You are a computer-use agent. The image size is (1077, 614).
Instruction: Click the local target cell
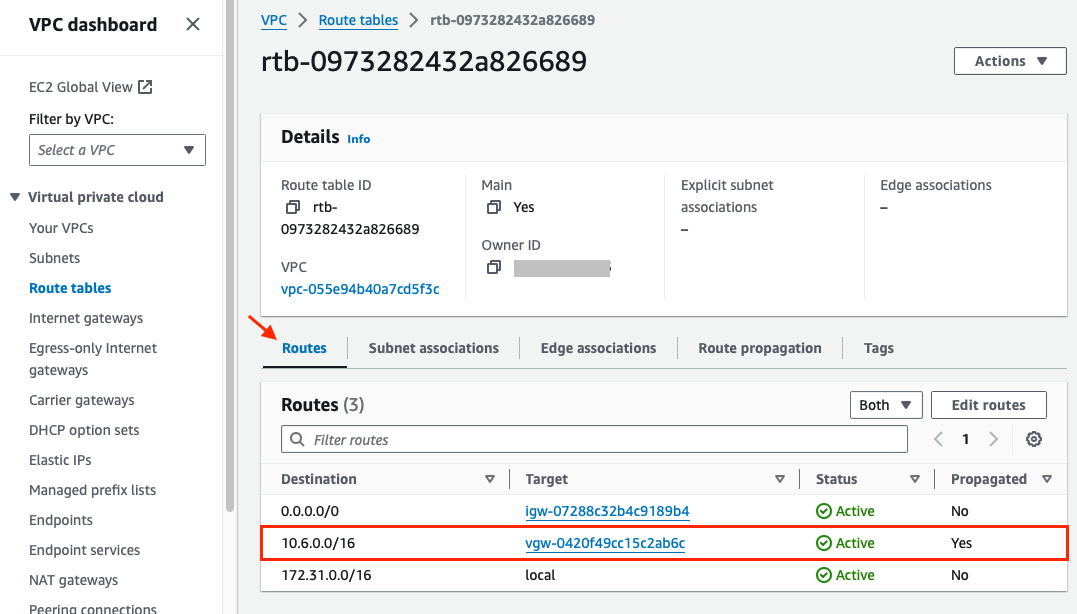point(540,575)
